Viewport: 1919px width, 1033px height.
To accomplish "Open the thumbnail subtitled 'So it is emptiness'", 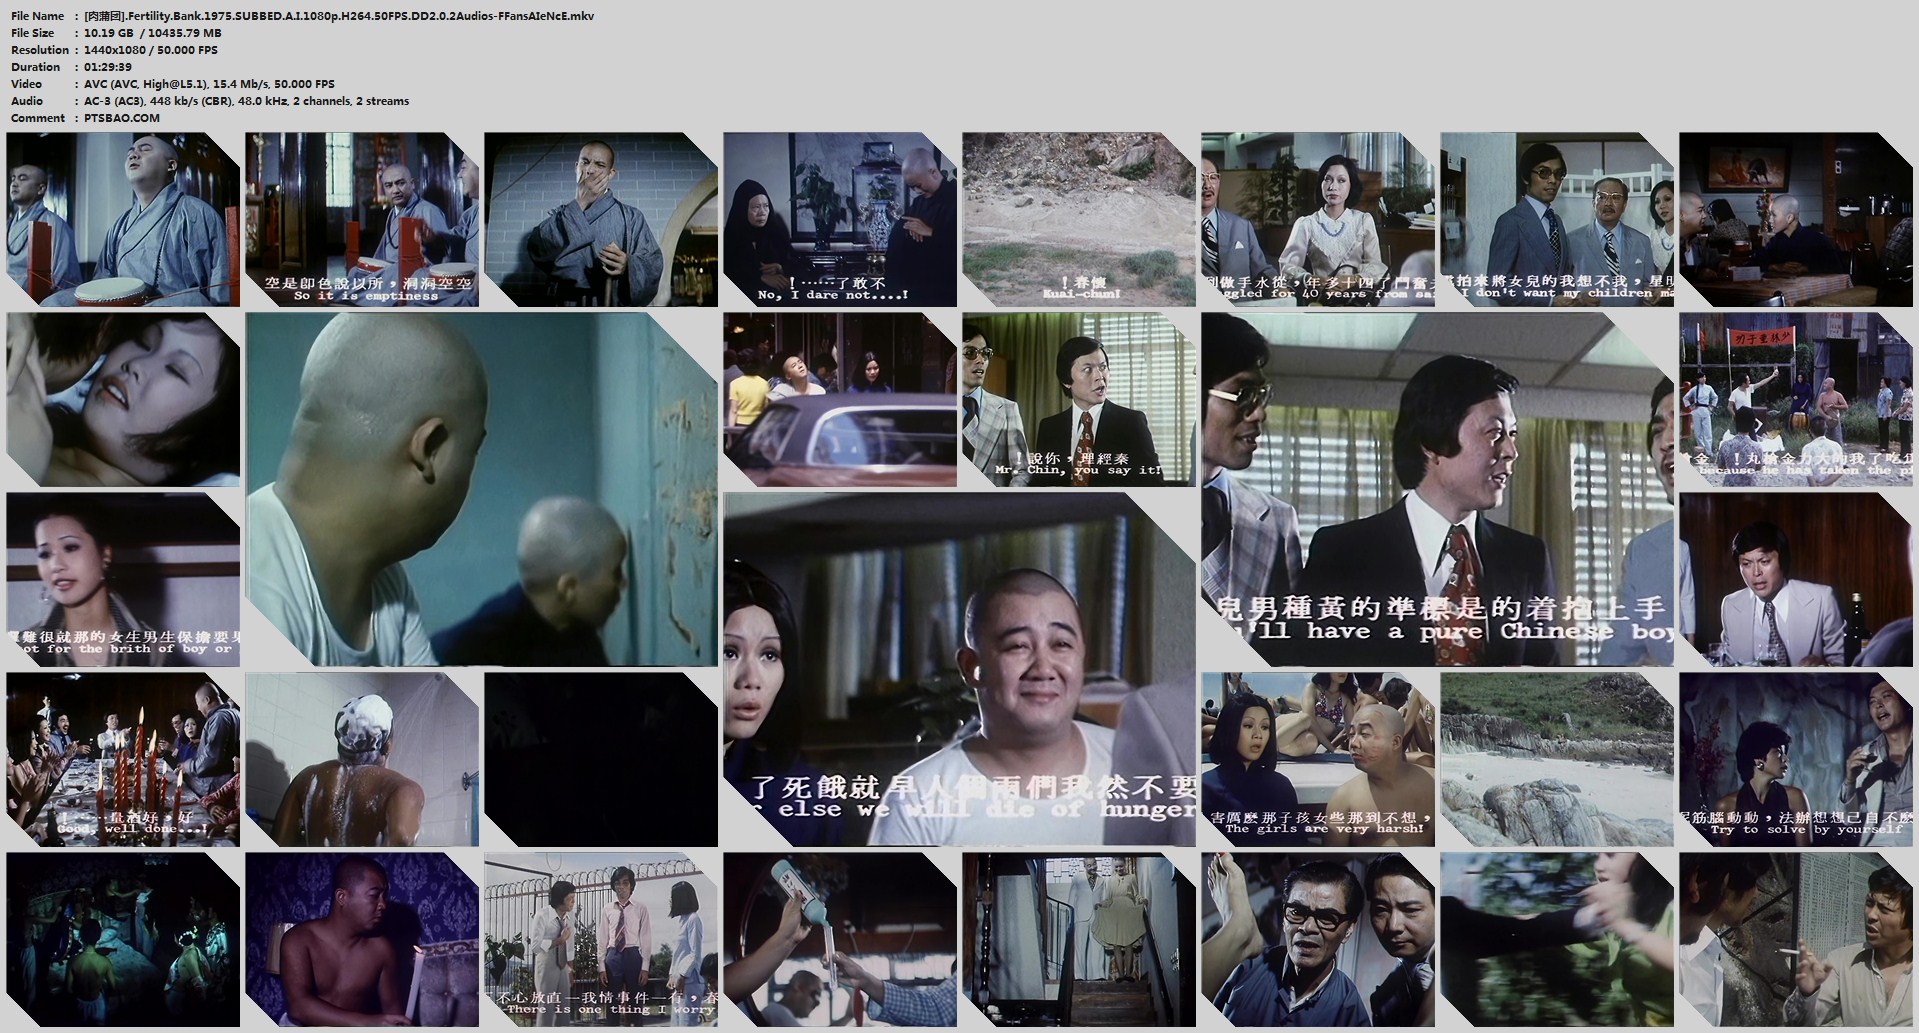I will [x=362, y=220].
